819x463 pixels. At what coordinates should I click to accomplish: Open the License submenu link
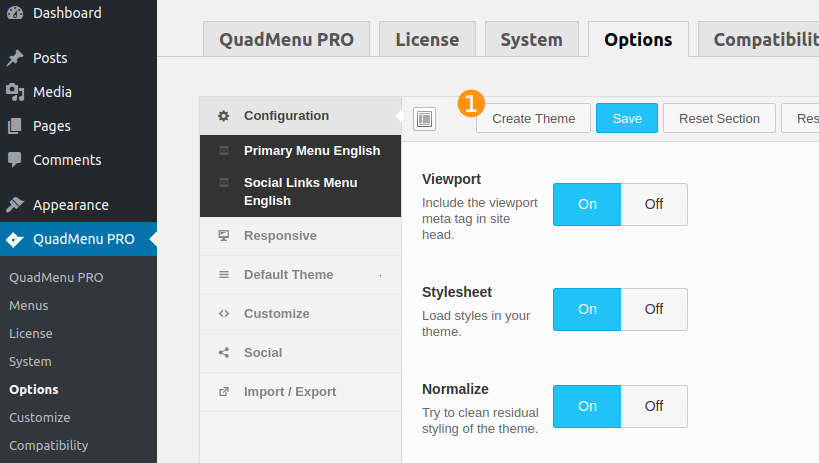click(31, 333)
